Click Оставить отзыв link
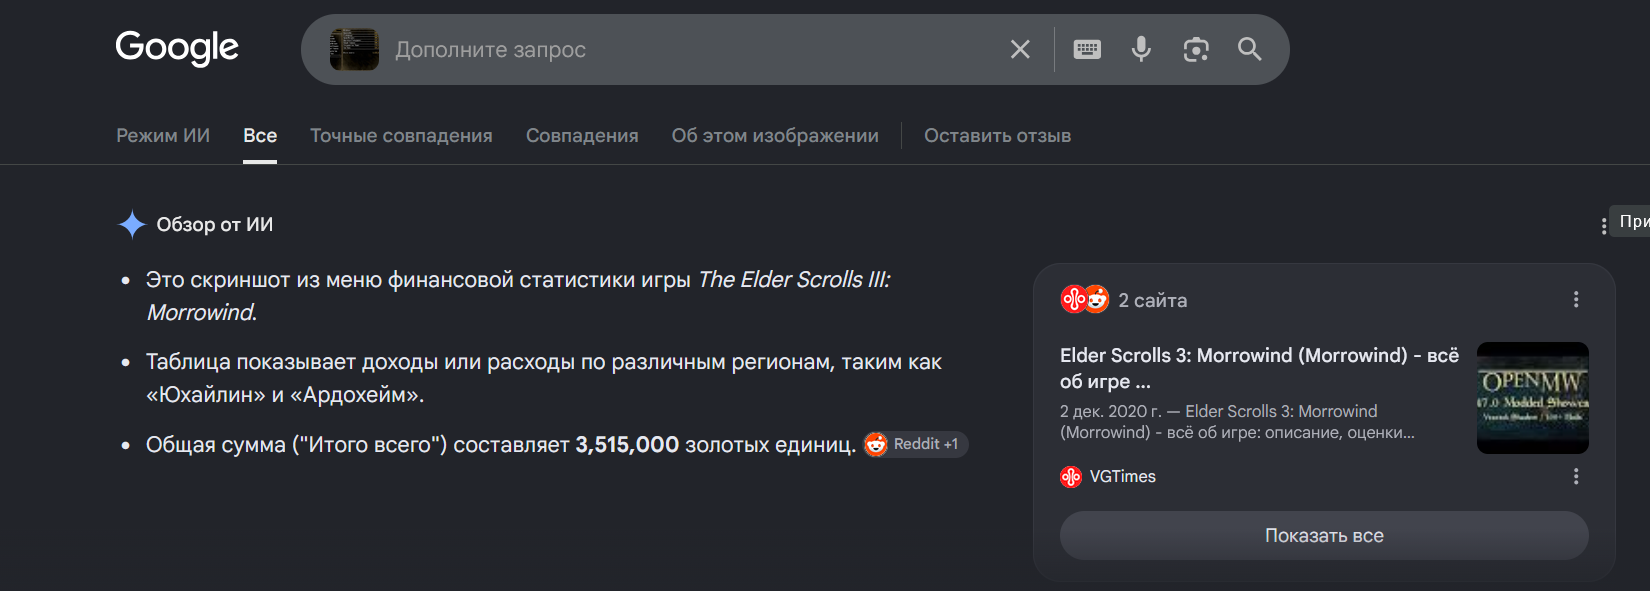The image size is (1650, 591). 997,135
